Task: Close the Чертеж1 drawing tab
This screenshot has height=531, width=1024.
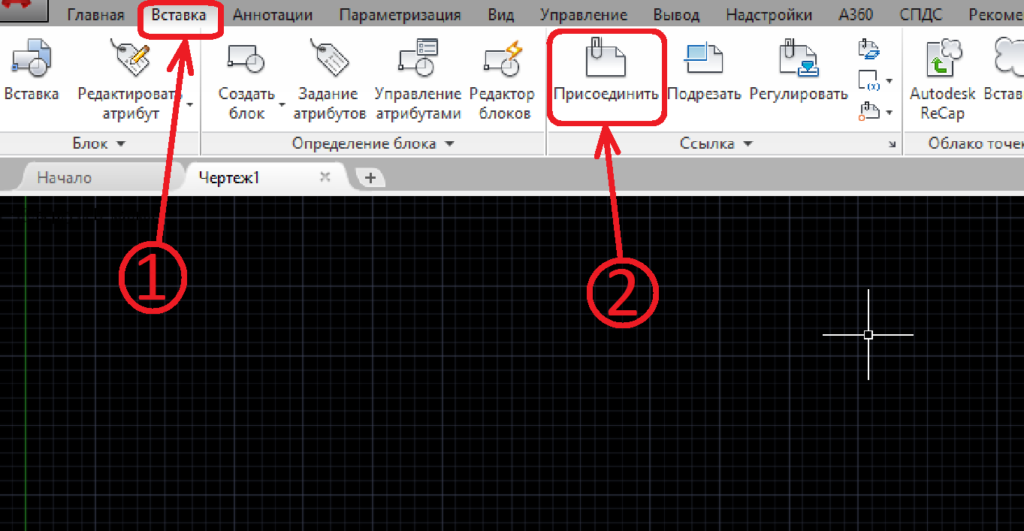Action: [x=324, y=177]
